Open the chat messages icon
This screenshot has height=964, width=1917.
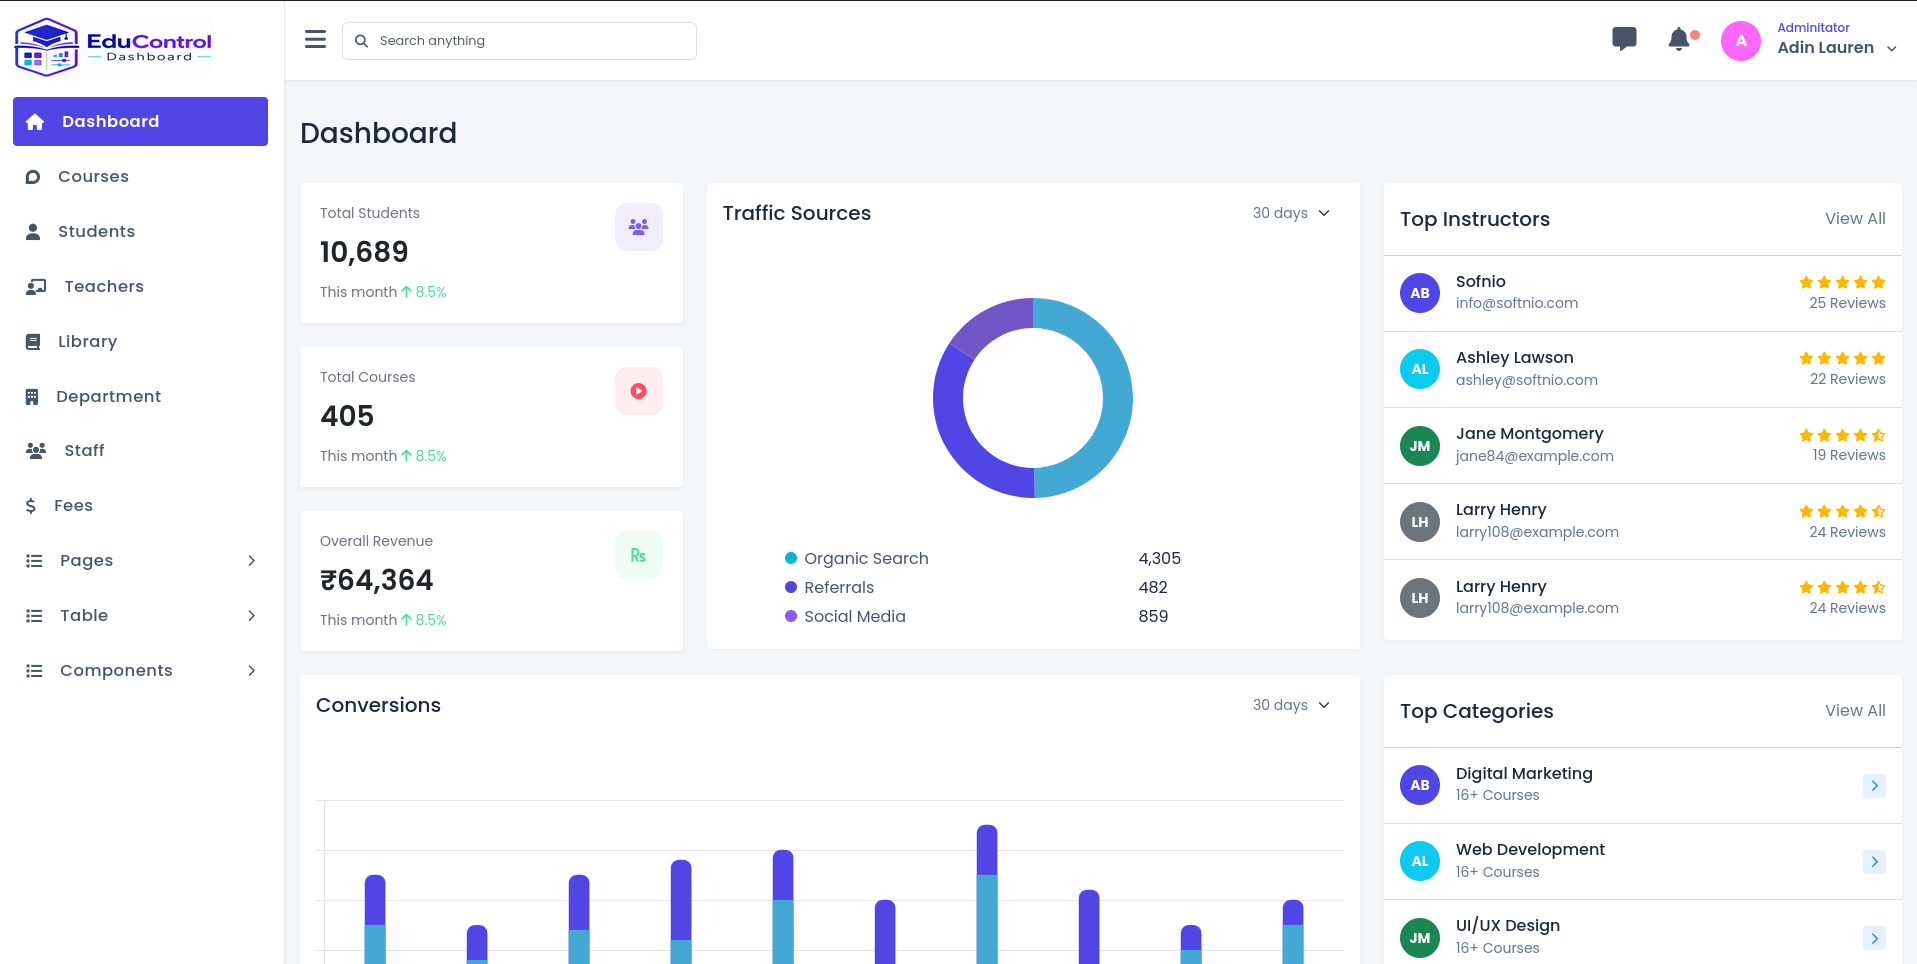tap(1624, 40)
